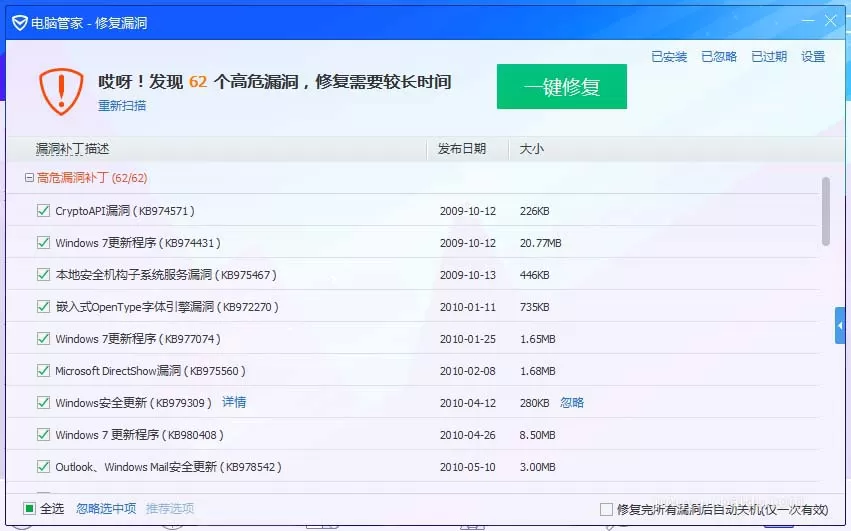This screenshot has width=851, height=531.
Task: Toggle the 全选 select-all checkbox
Action: pyautogui.click(x=29, y=509)
